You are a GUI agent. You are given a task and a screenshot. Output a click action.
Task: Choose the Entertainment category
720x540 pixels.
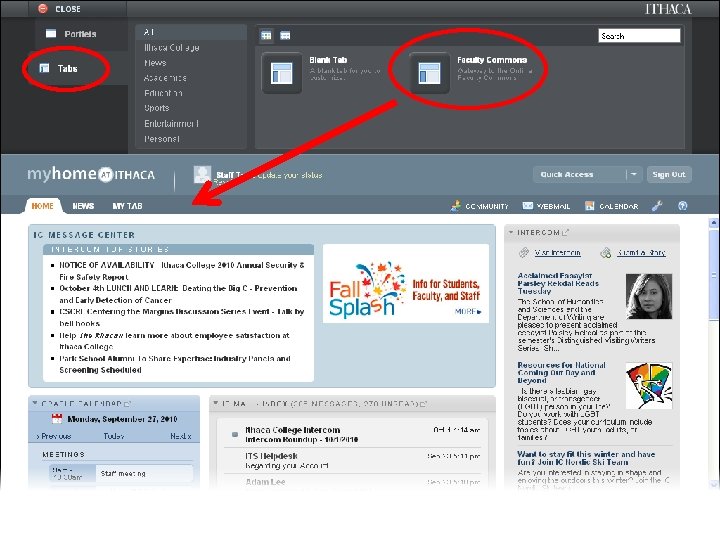171,124
